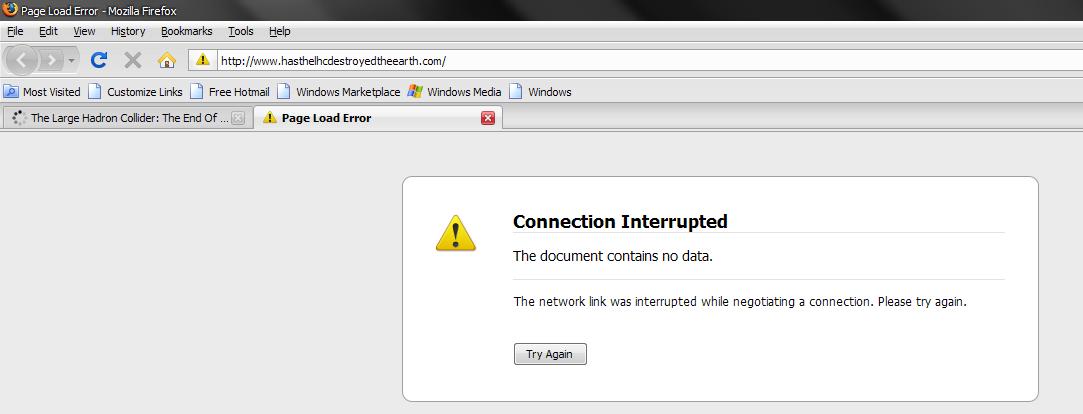Open the Windows Media bookmark

coord(454,92)
